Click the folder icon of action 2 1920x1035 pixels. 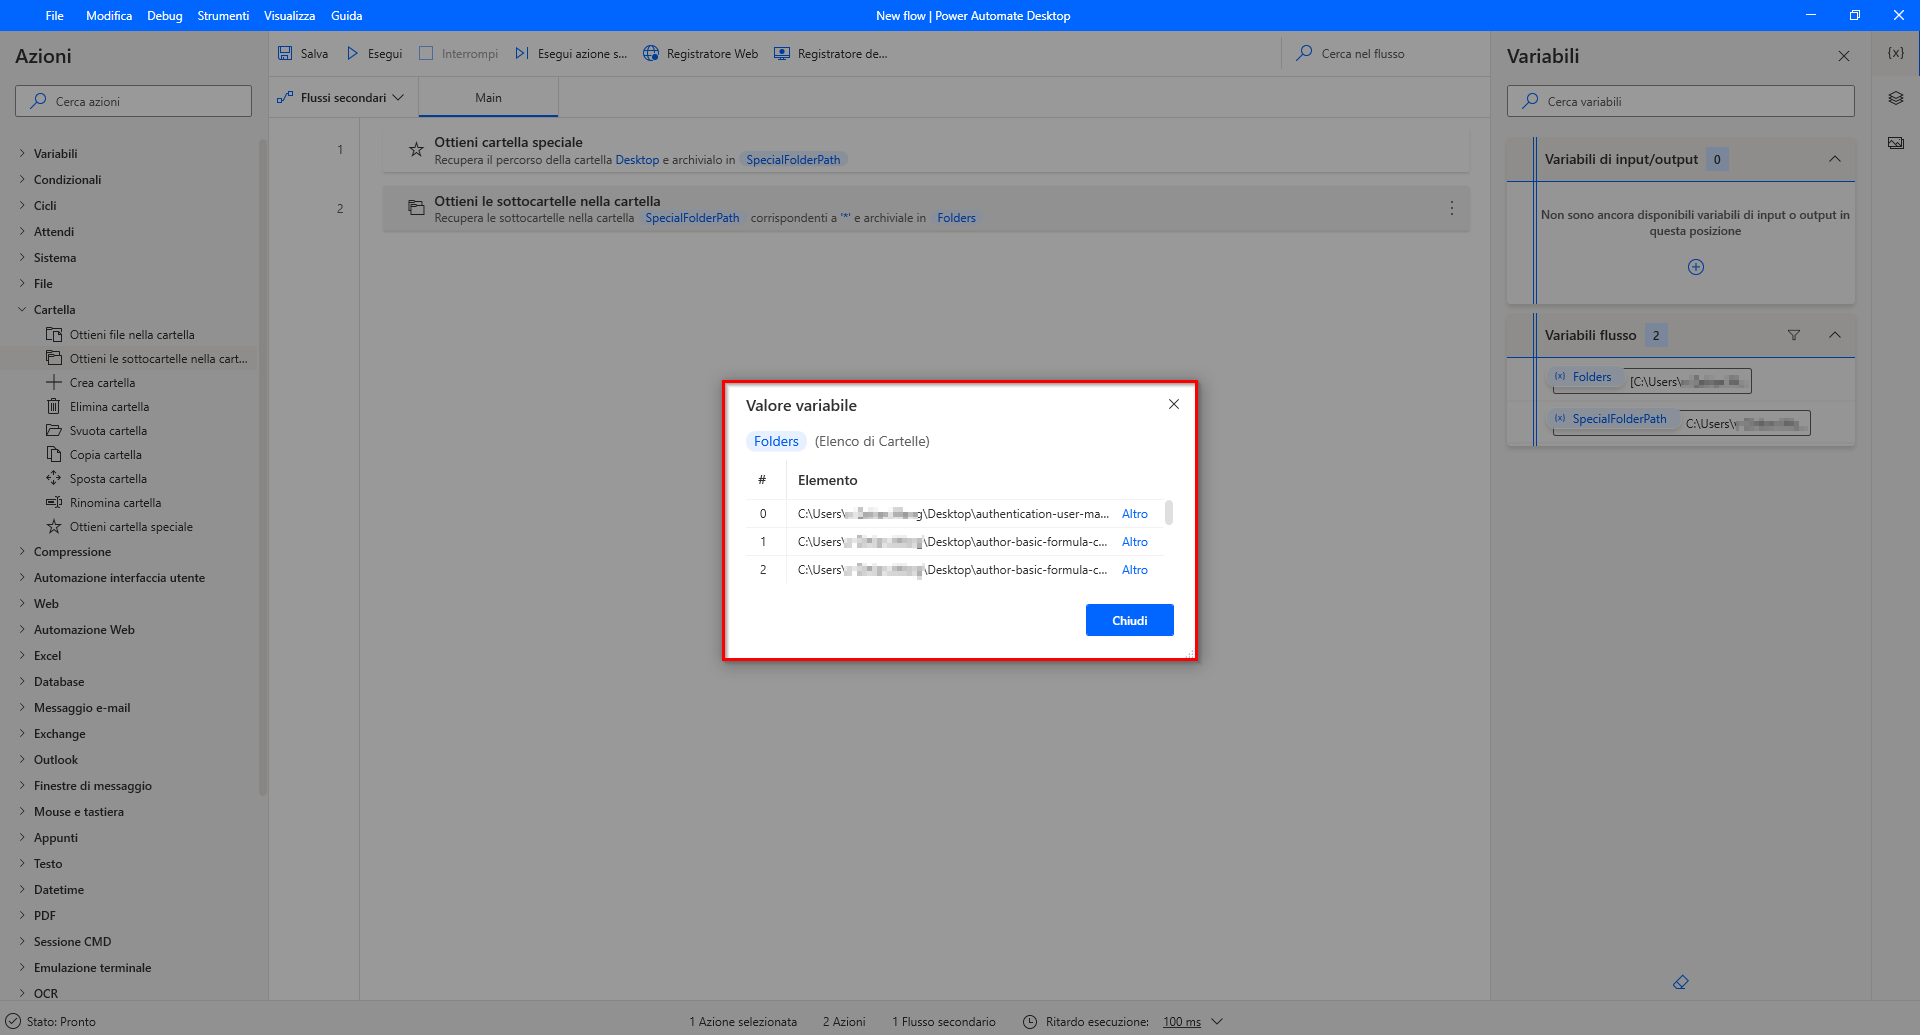(416, 208)
